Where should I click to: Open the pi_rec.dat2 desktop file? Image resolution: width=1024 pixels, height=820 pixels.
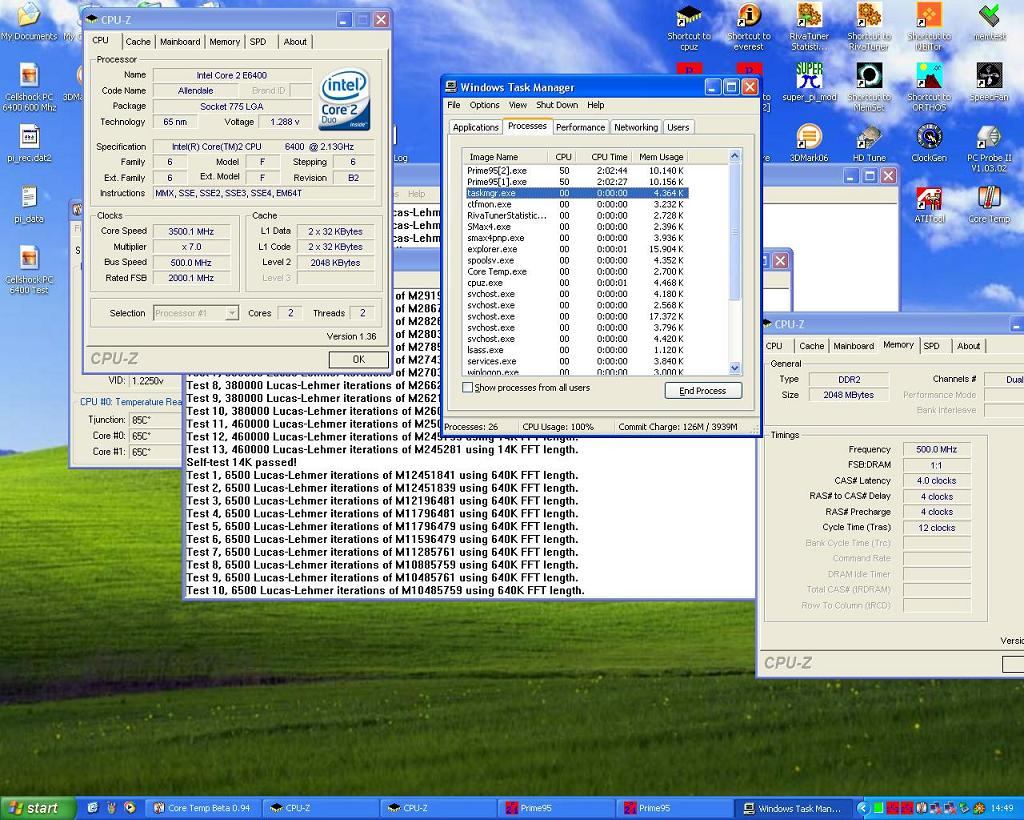pyautogui.click(x=29, y=143)
